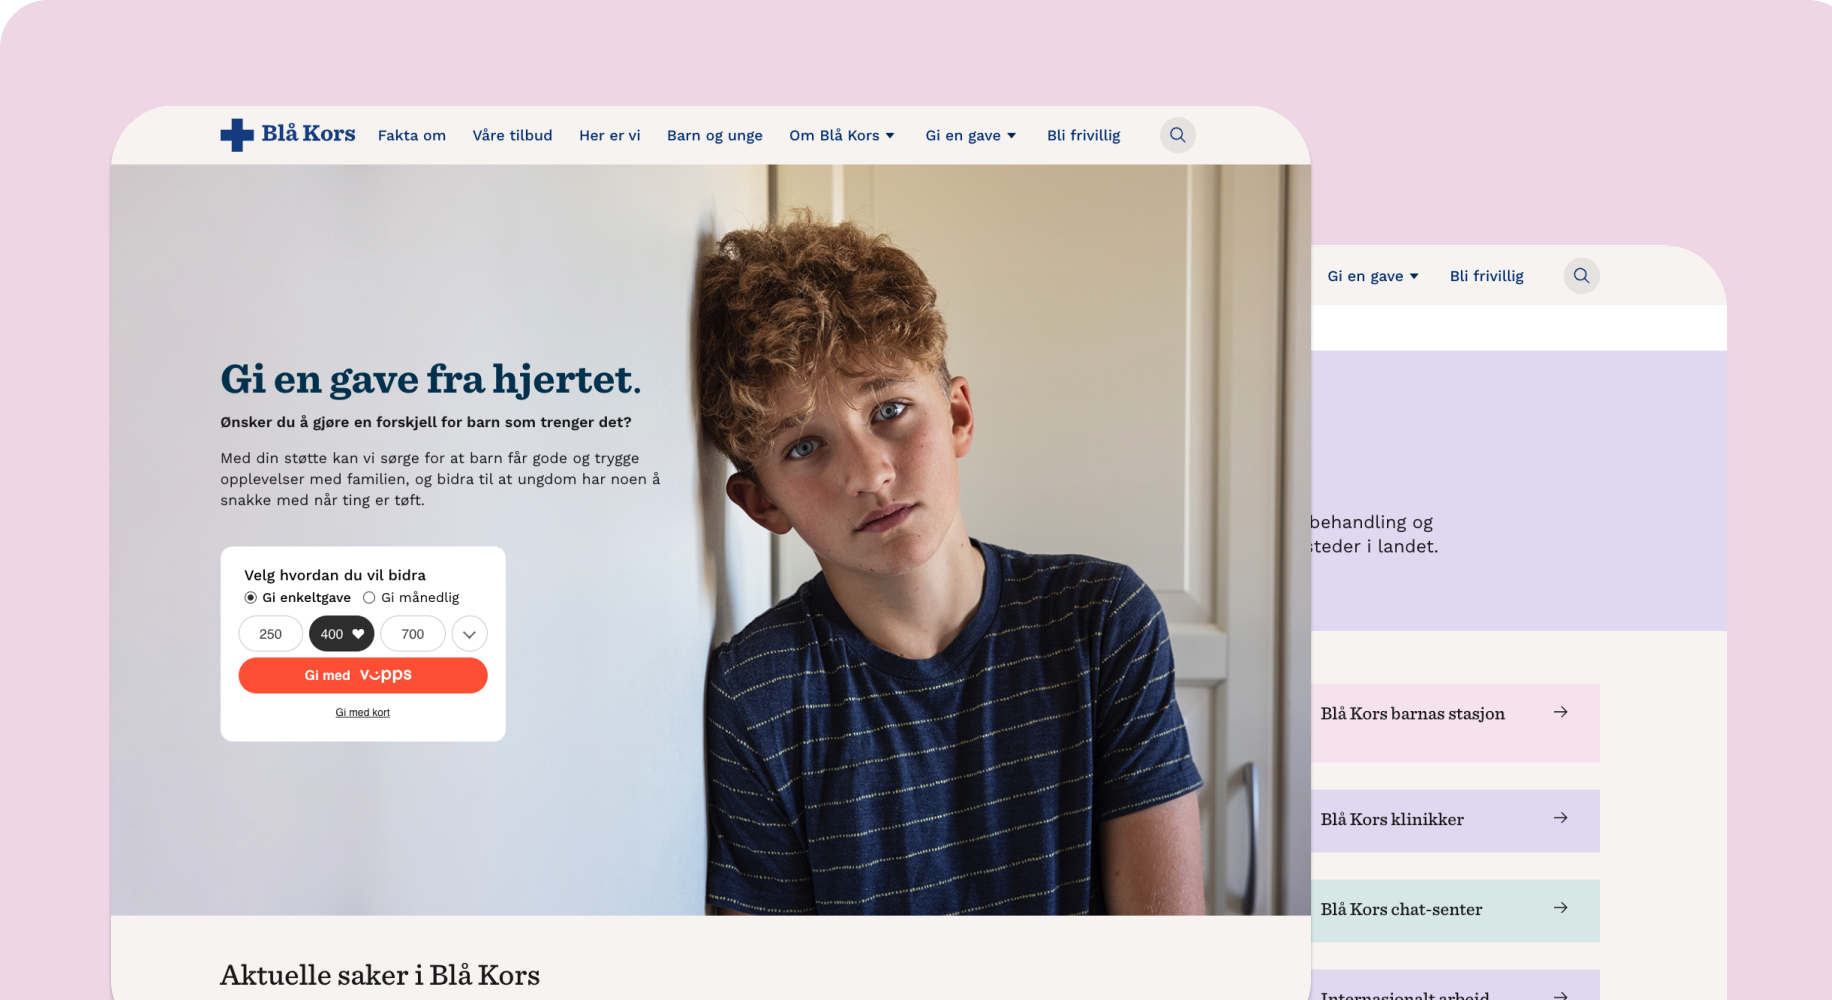Viewport: 1832px width, 1000px height.
Task: Click arrow next to Blå Kors barnas stasjon
Action: click(x=1560, y=712)
